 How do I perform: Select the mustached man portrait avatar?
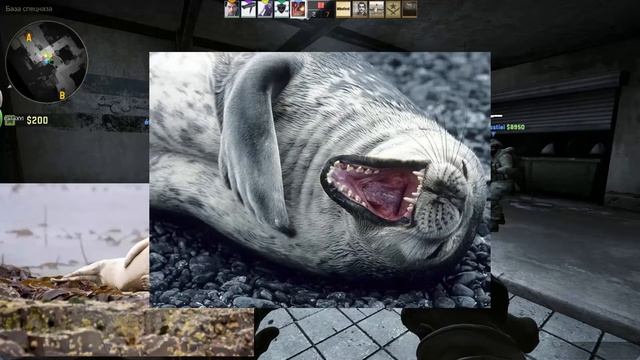point(360,9)
